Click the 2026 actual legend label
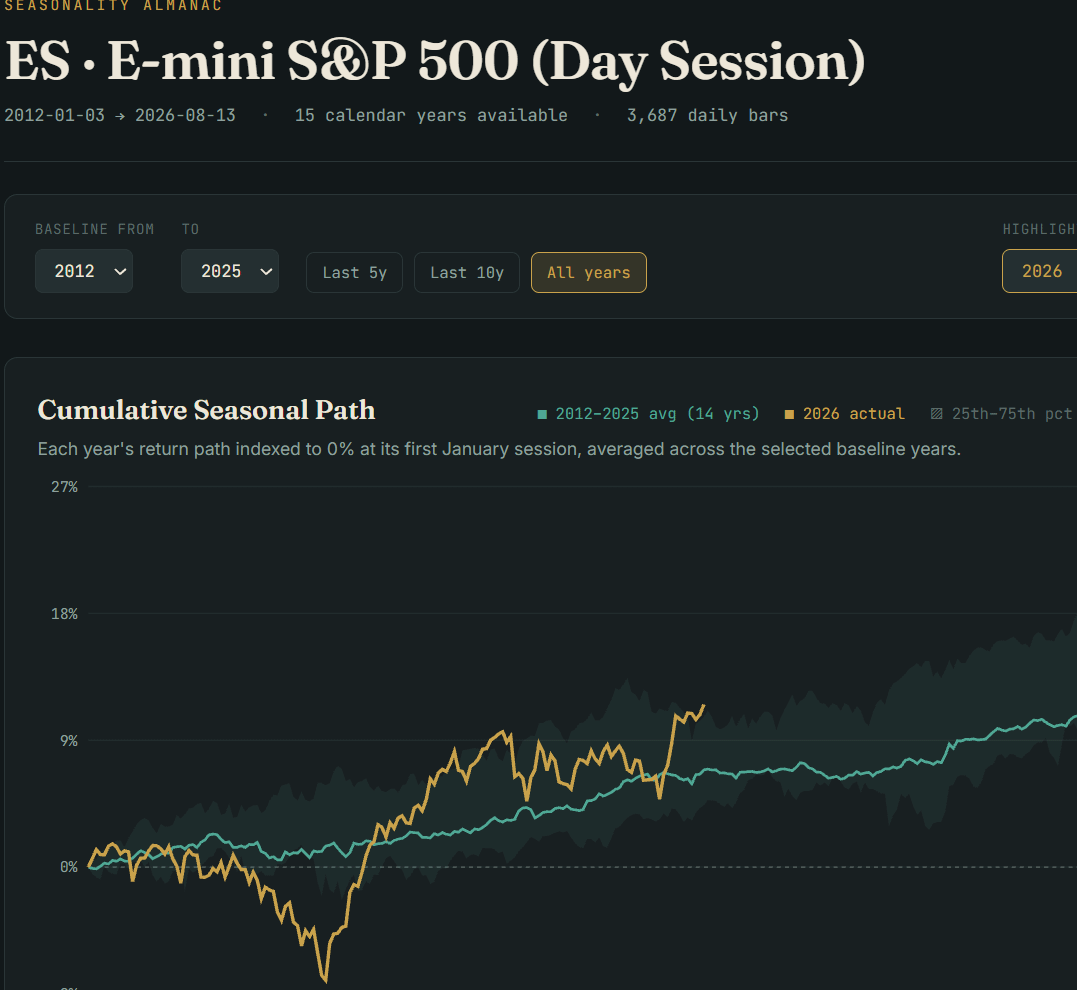1077x990 pixels. [854, 414]
